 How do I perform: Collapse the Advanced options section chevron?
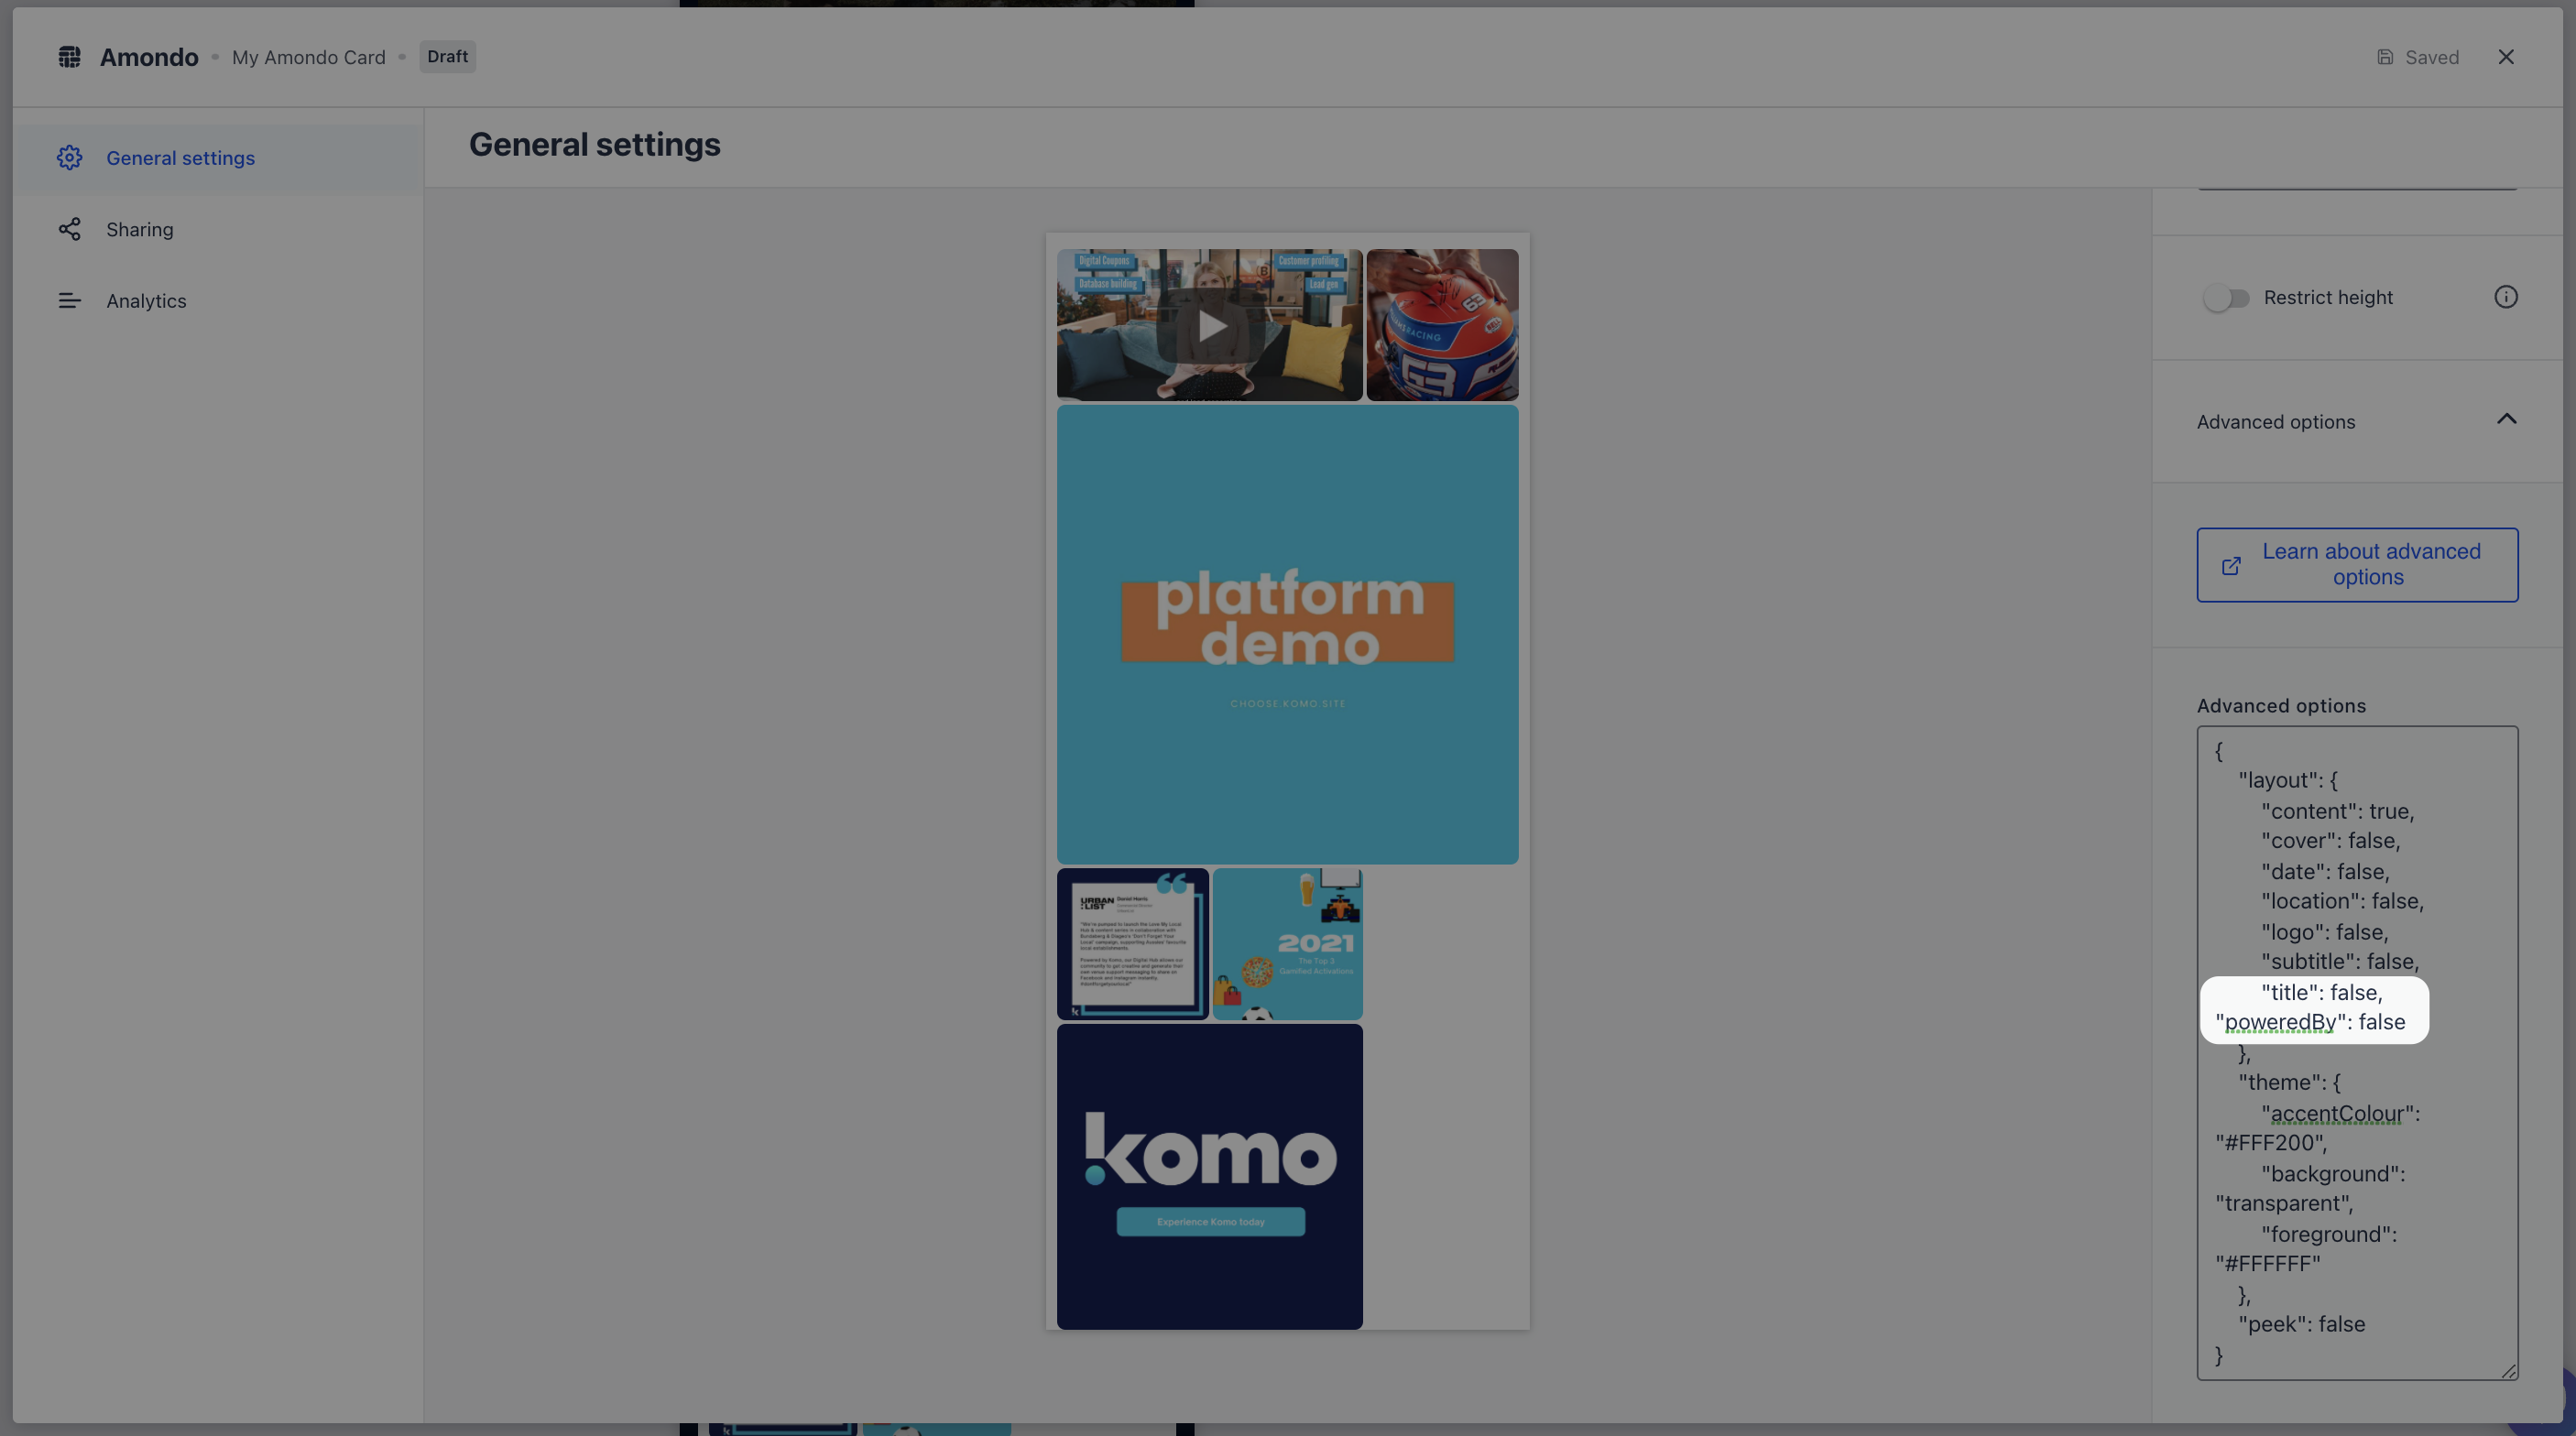point(2506,420)
